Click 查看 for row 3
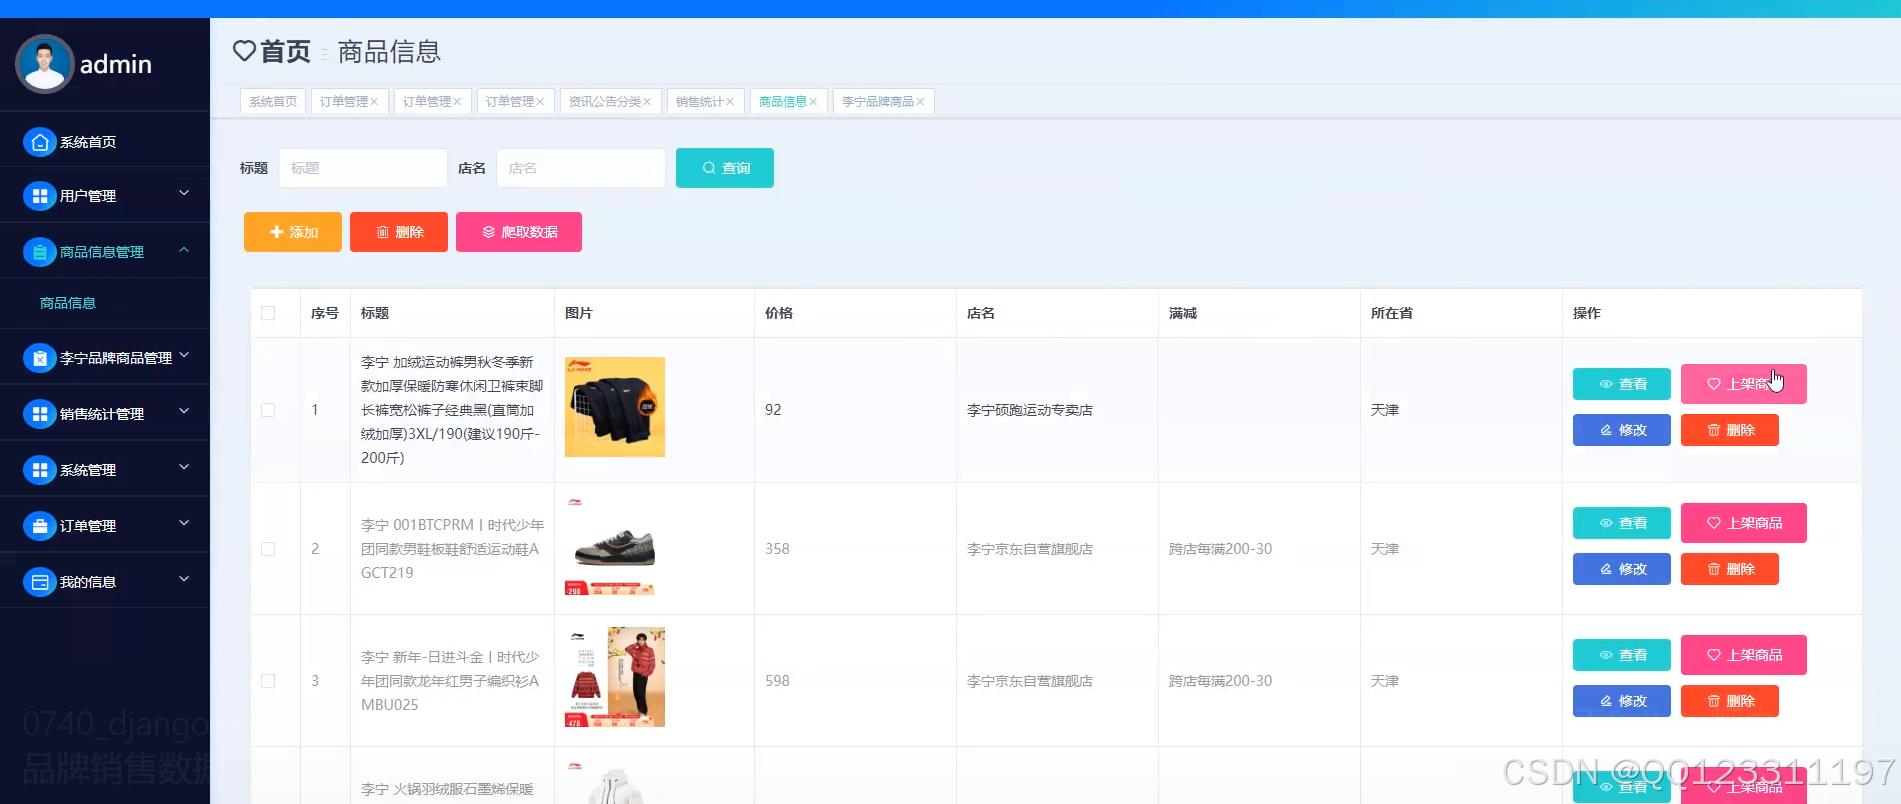Image resolution: width=1901 pixels, height=804 pixels. pos(1622,655)
